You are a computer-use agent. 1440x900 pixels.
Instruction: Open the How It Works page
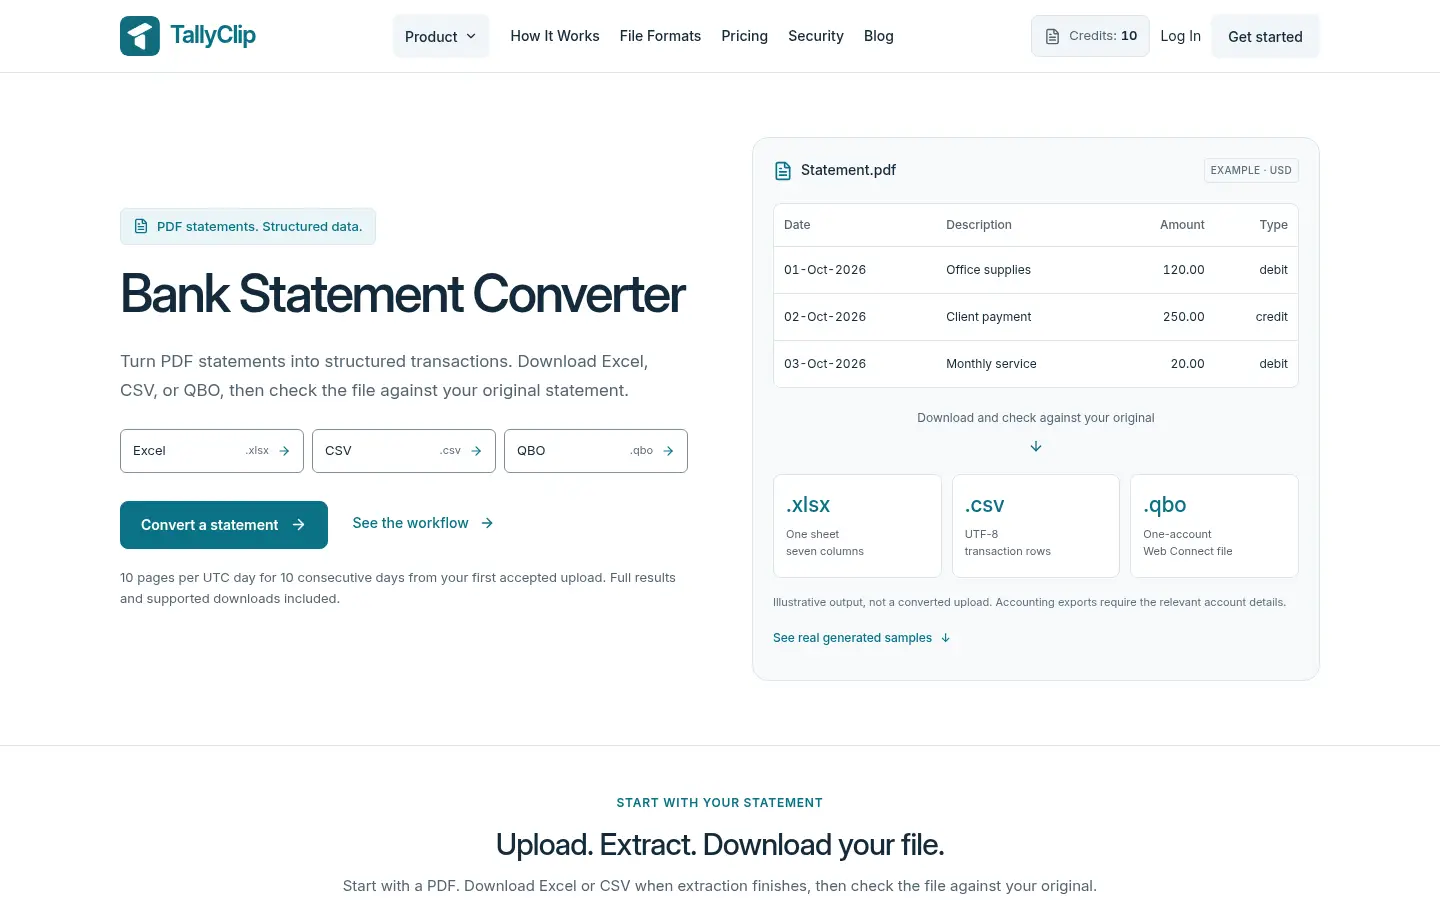(x=555, y=36)
